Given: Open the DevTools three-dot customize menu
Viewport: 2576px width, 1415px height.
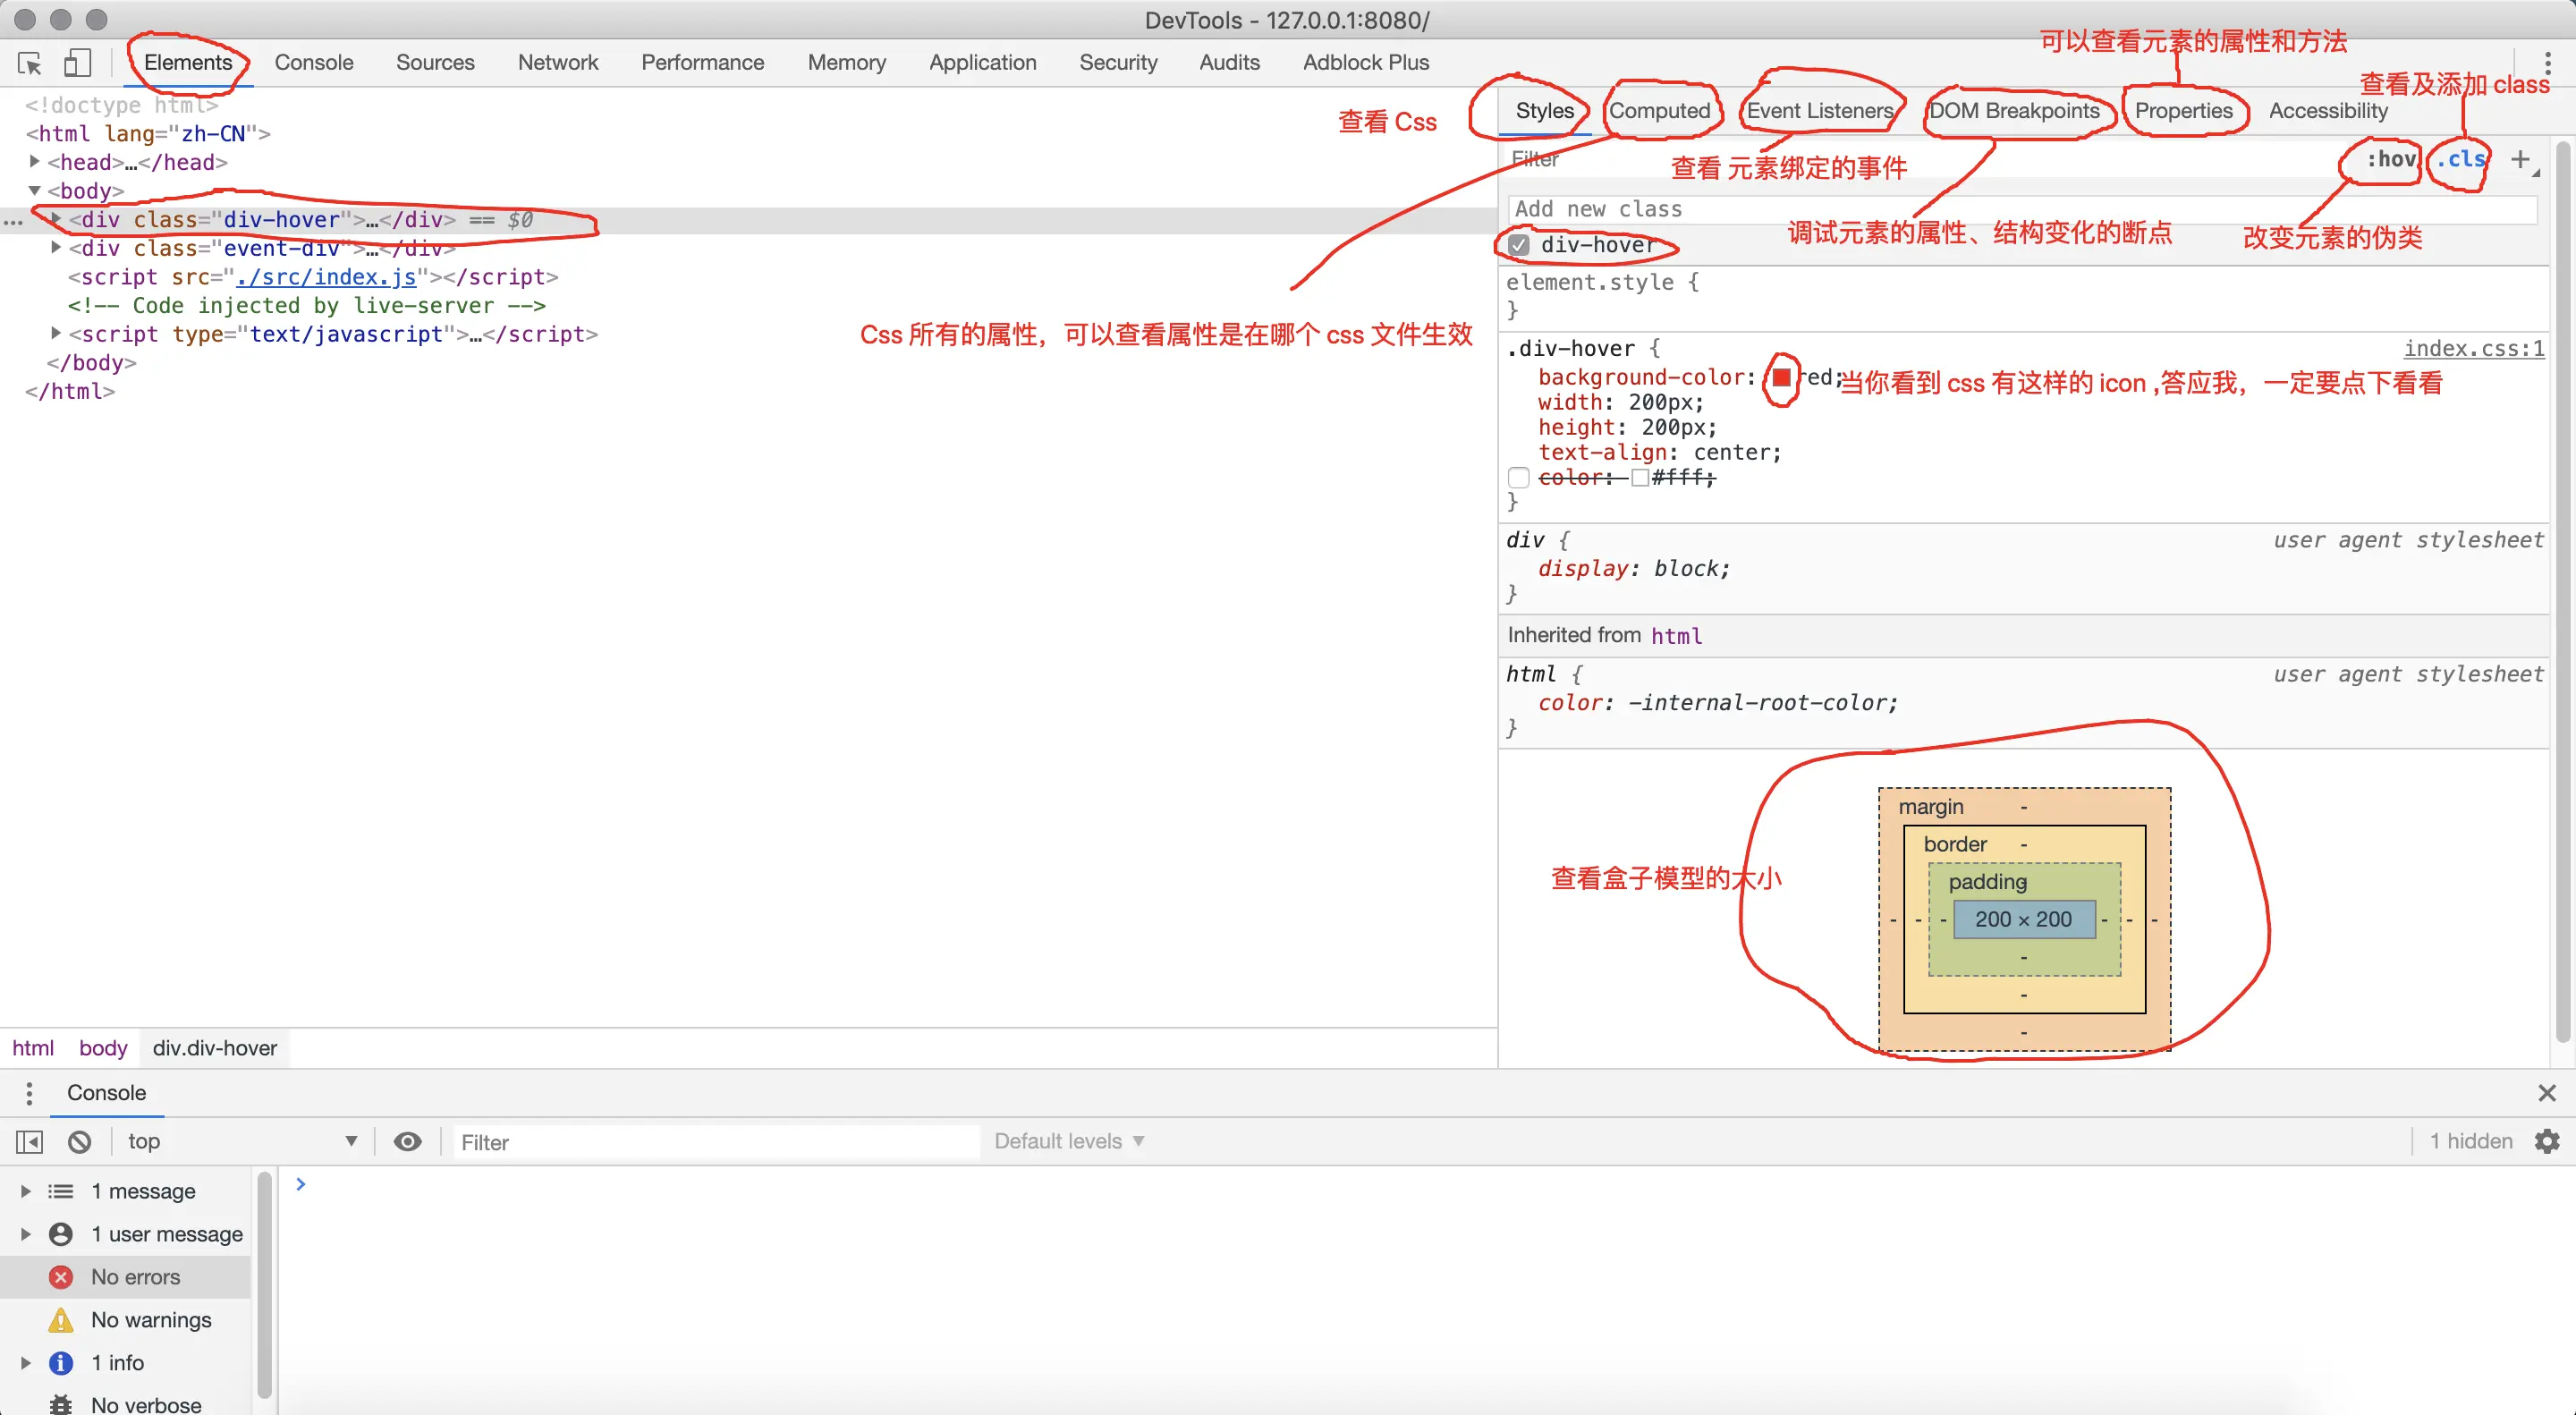Looking at the screenshot, I should (2547, 63).
